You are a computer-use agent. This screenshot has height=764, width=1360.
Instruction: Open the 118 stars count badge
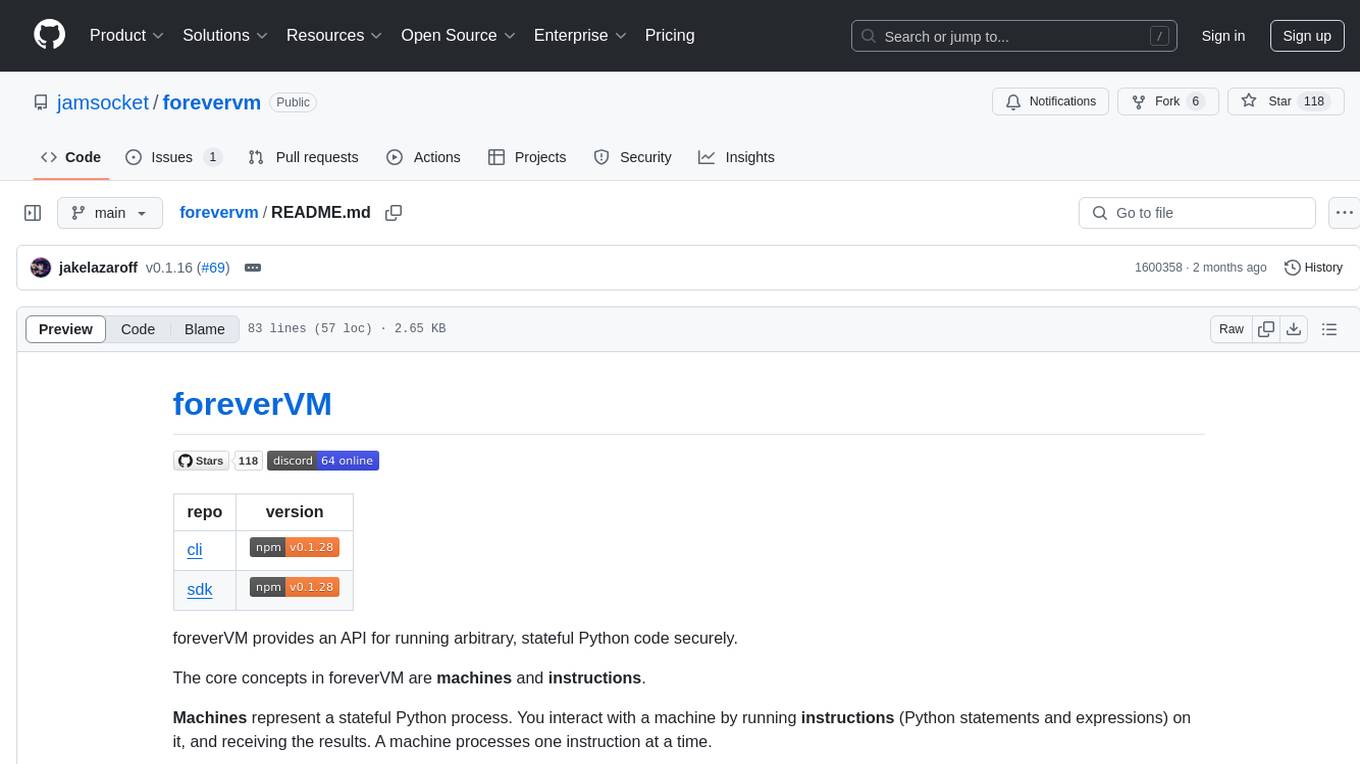point(248,461)
